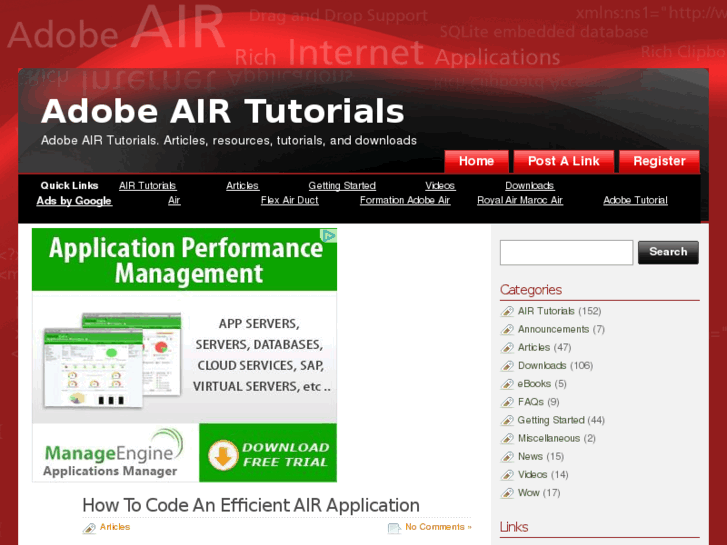This screenshot has width=727, height=545.
Task: Click the orange download arrow icon in the ad
Action: click(223, 455)
